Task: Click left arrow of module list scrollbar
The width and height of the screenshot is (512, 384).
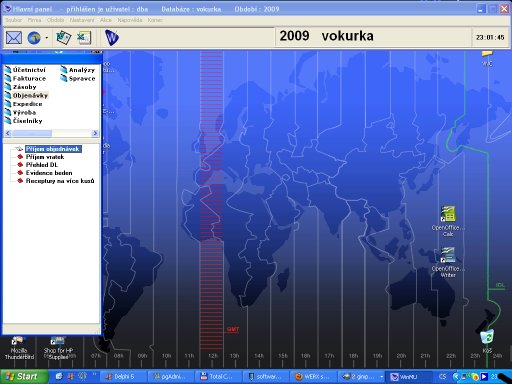Action: [8, 133]
